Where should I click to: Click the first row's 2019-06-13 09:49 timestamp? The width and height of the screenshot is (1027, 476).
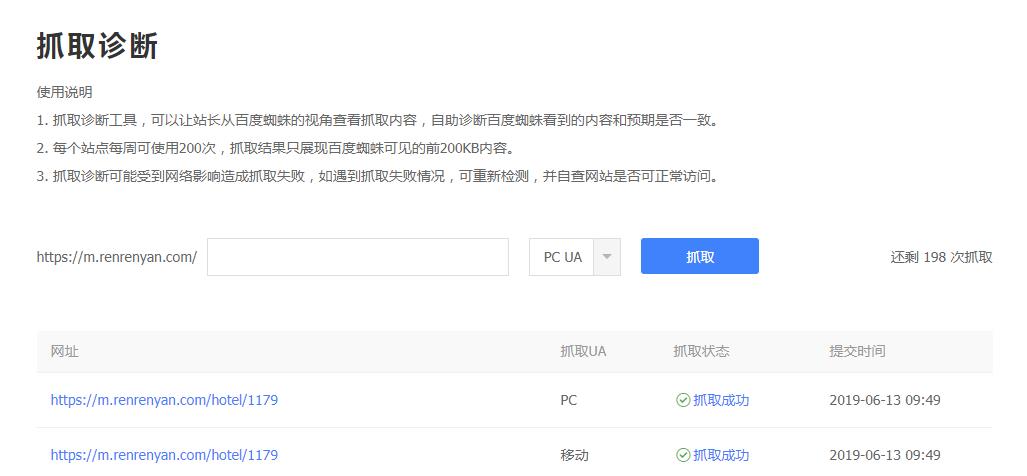[x=885, y=400]
